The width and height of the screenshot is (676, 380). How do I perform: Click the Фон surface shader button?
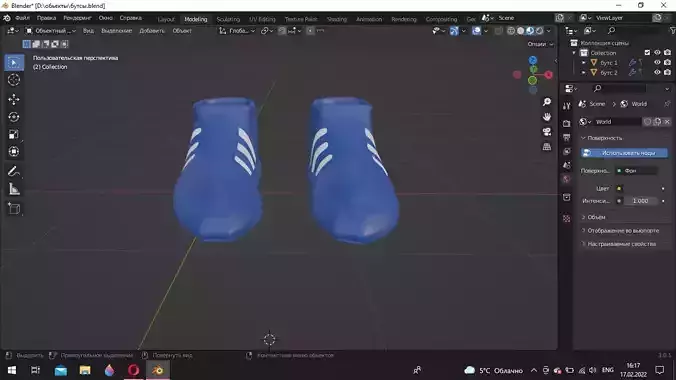coord(636,171)
